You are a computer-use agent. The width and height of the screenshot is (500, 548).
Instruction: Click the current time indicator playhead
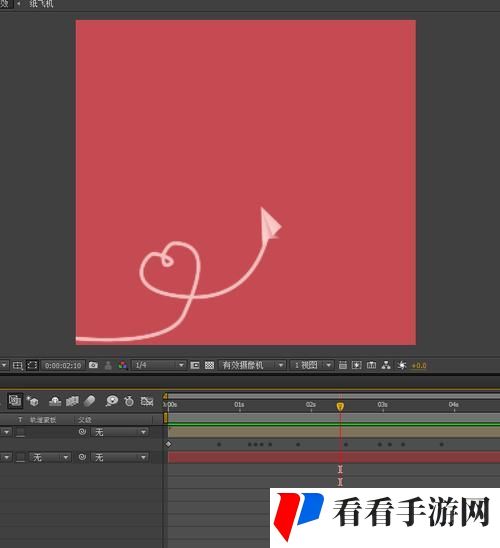340,406
